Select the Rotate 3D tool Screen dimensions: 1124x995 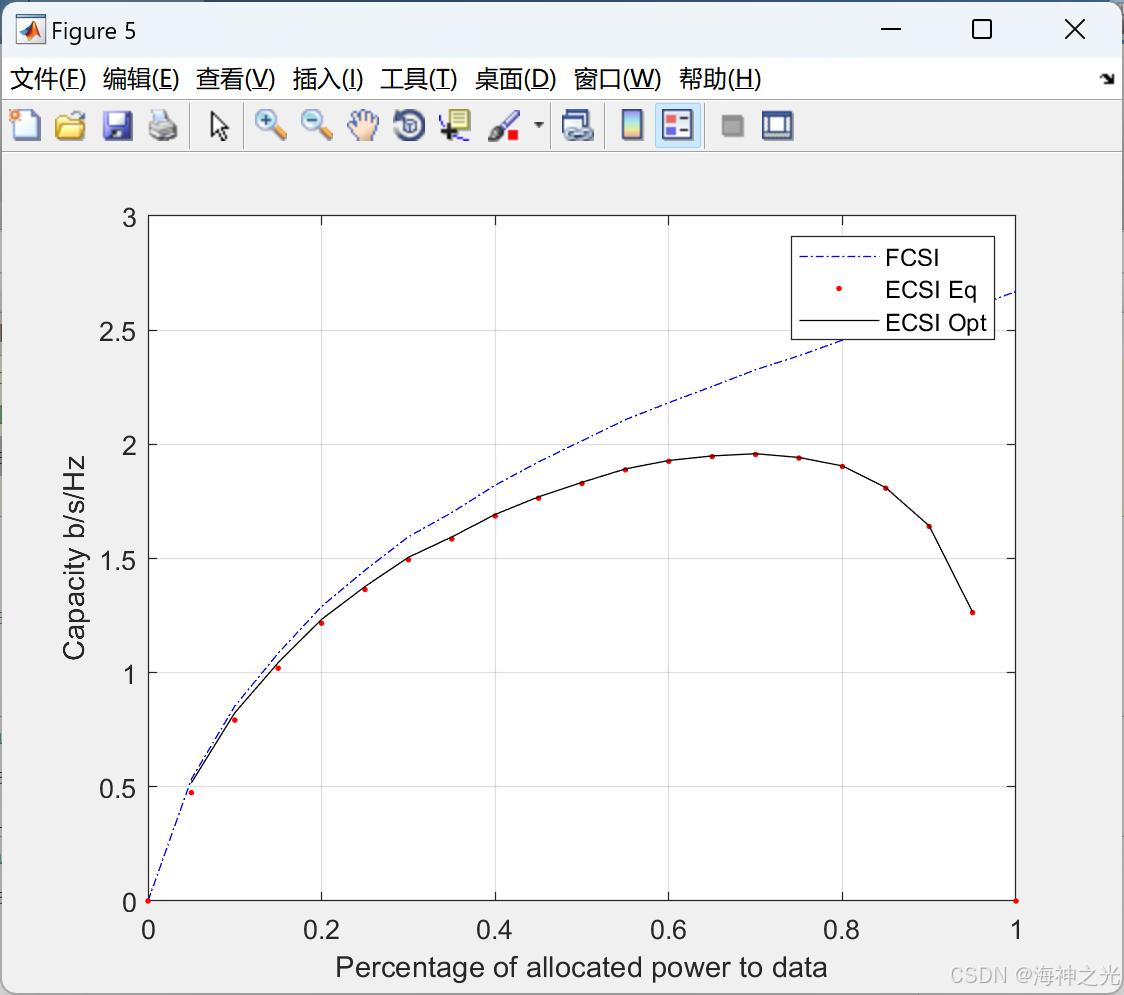coord(409,125)
